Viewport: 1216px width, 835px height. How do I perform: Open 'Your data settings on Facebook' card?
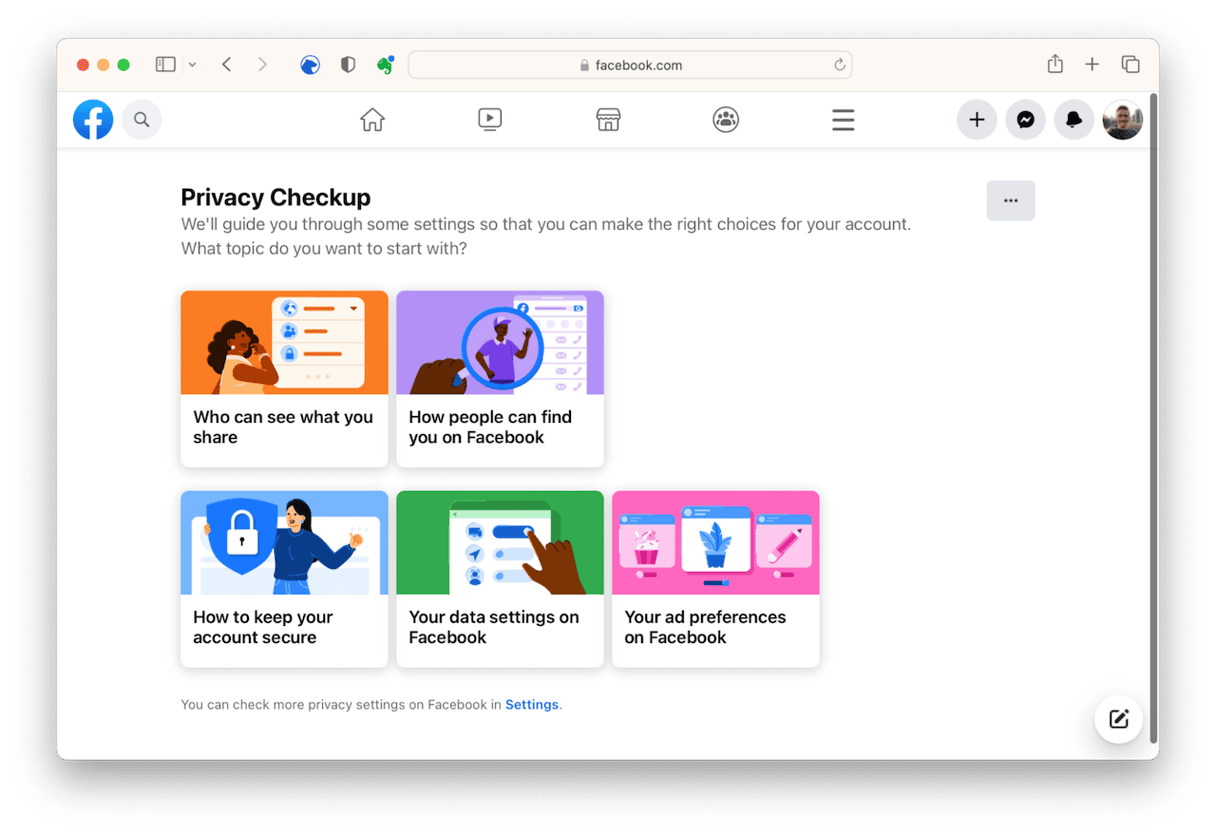pyautogui.click(x=500, y=579)
